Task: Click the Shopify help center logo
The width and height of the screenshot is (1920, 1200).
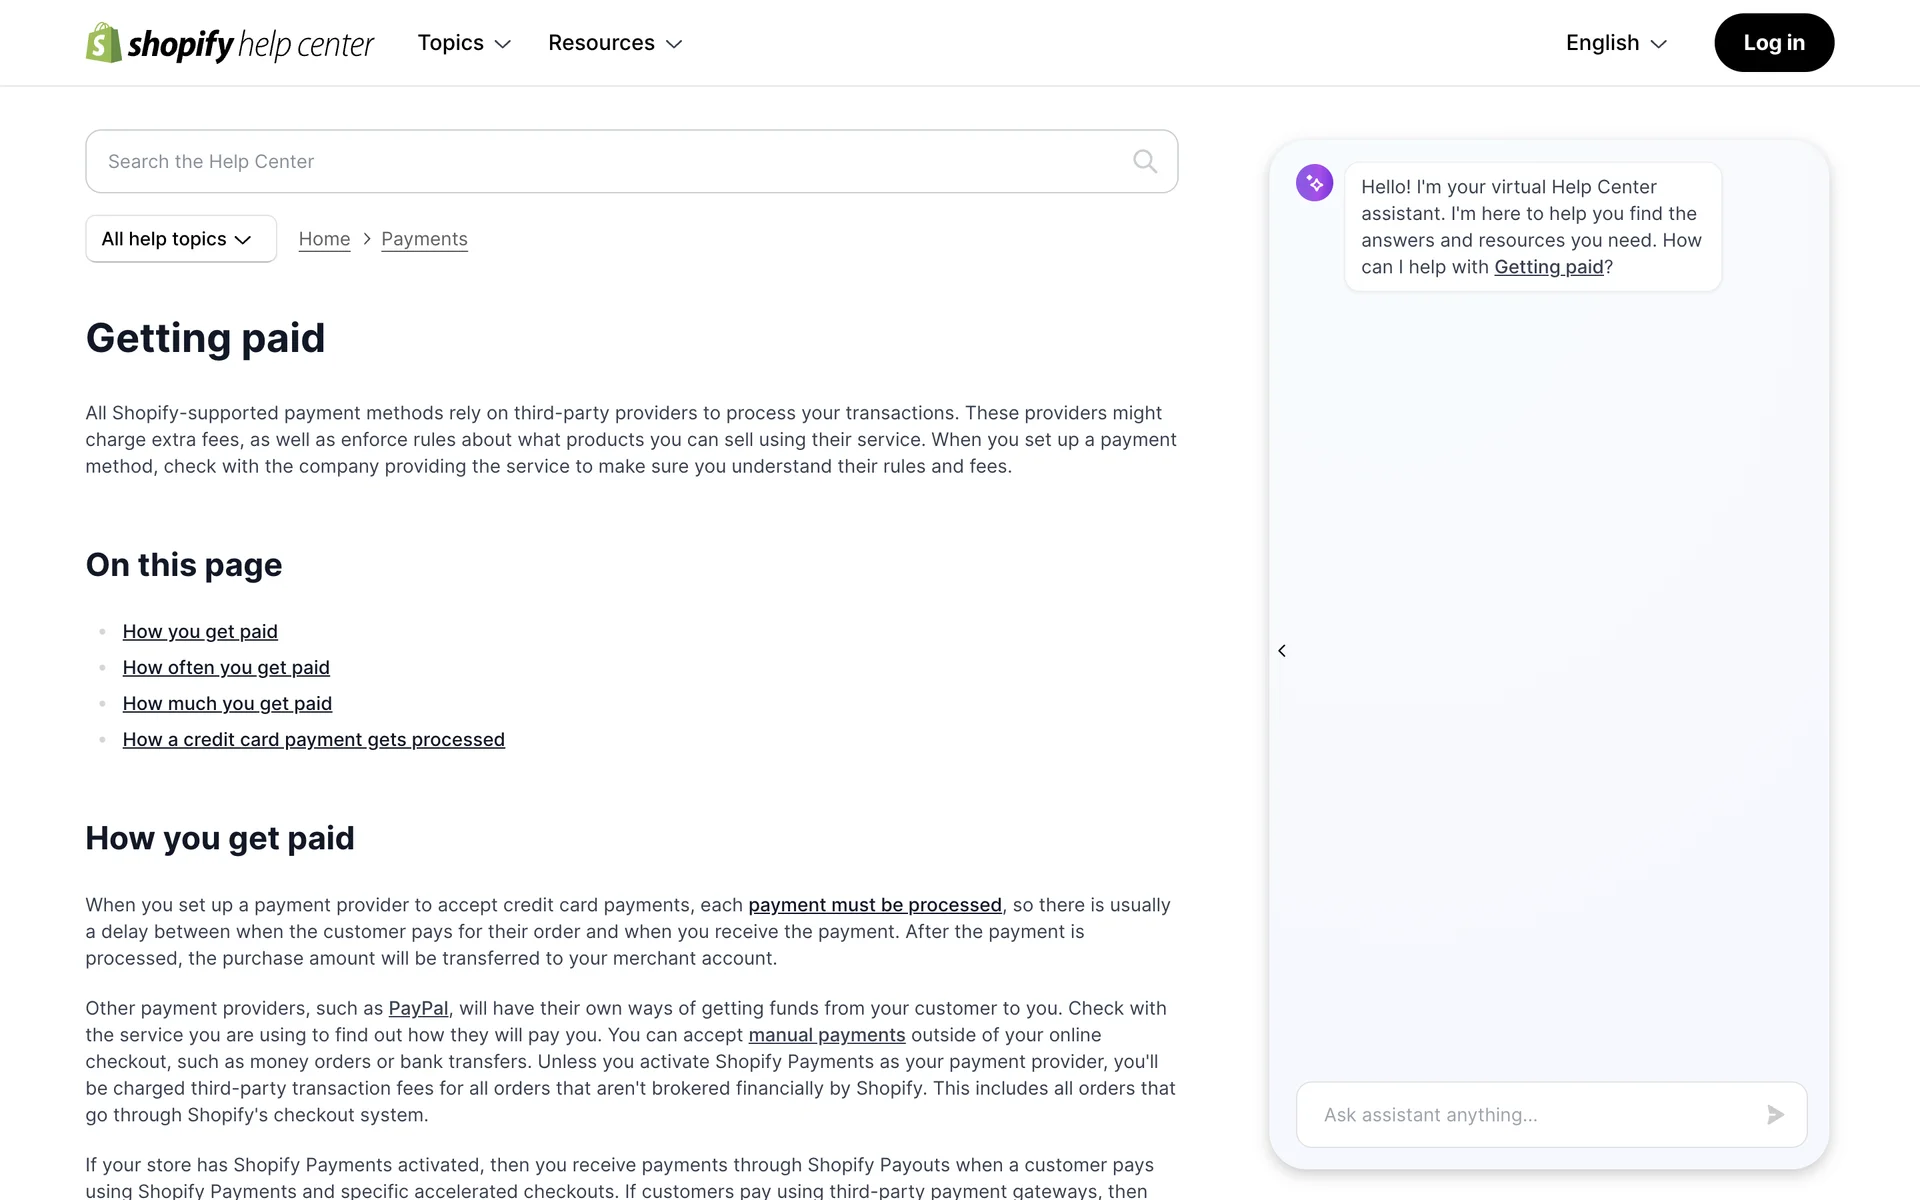Action: 229,43
